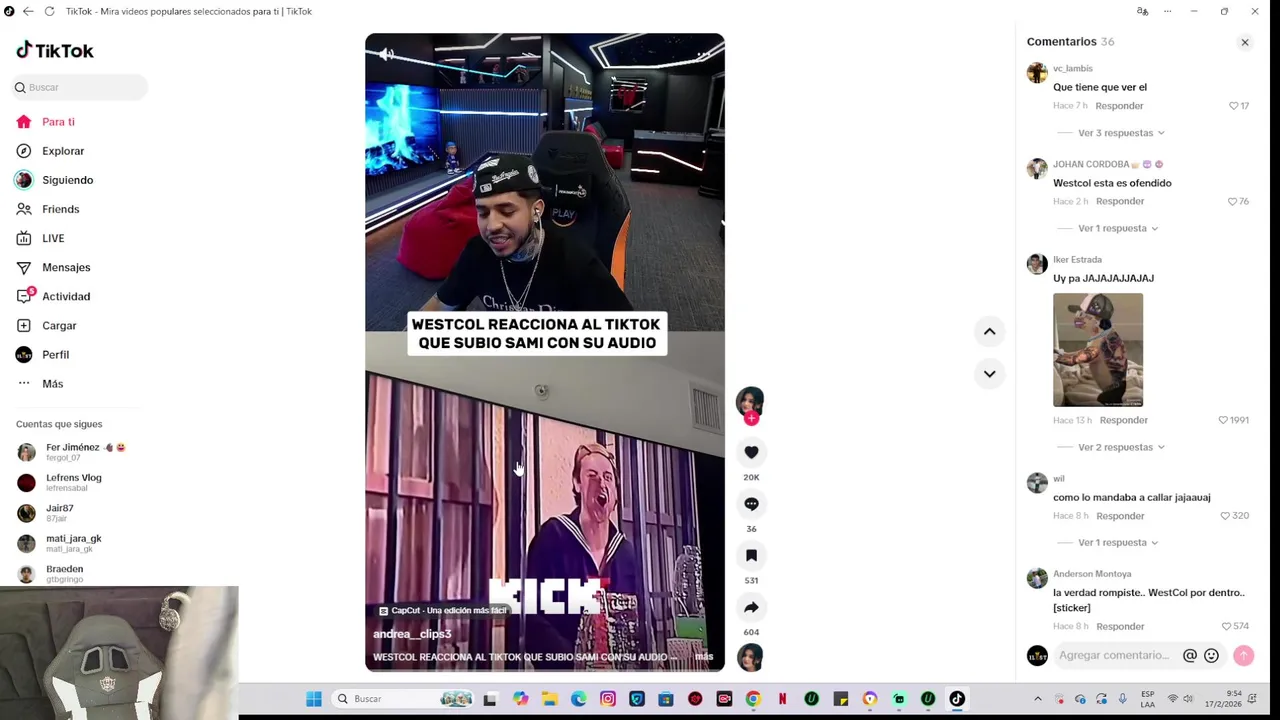Open the Más options menu
This screenshot has width=1280, height=720.
(x=52, y=384)
